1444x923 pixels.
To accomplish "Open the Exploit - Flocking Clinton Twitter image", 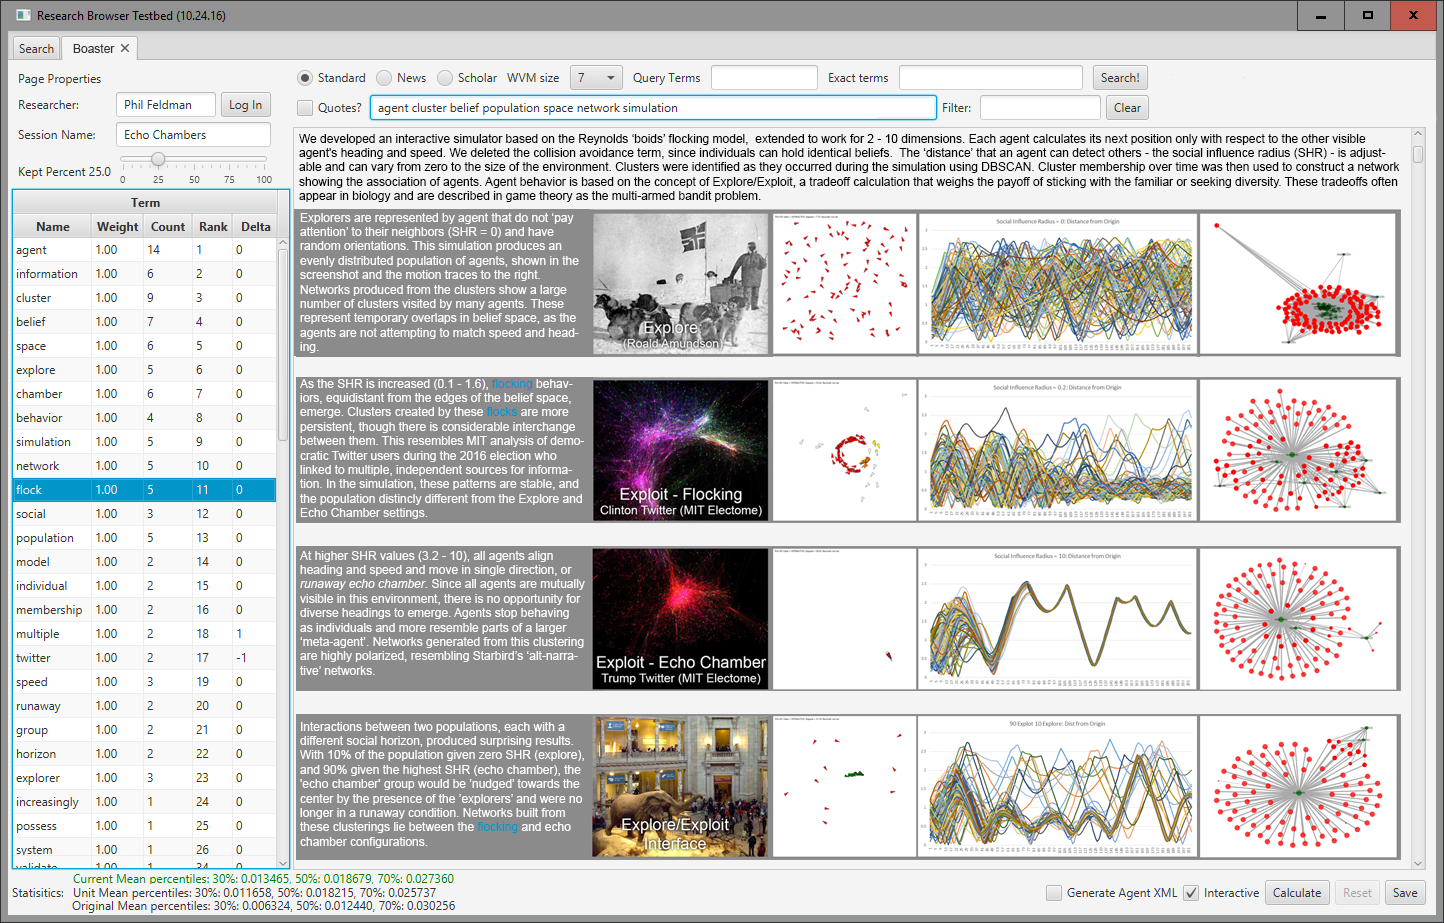I will (680, 450).
